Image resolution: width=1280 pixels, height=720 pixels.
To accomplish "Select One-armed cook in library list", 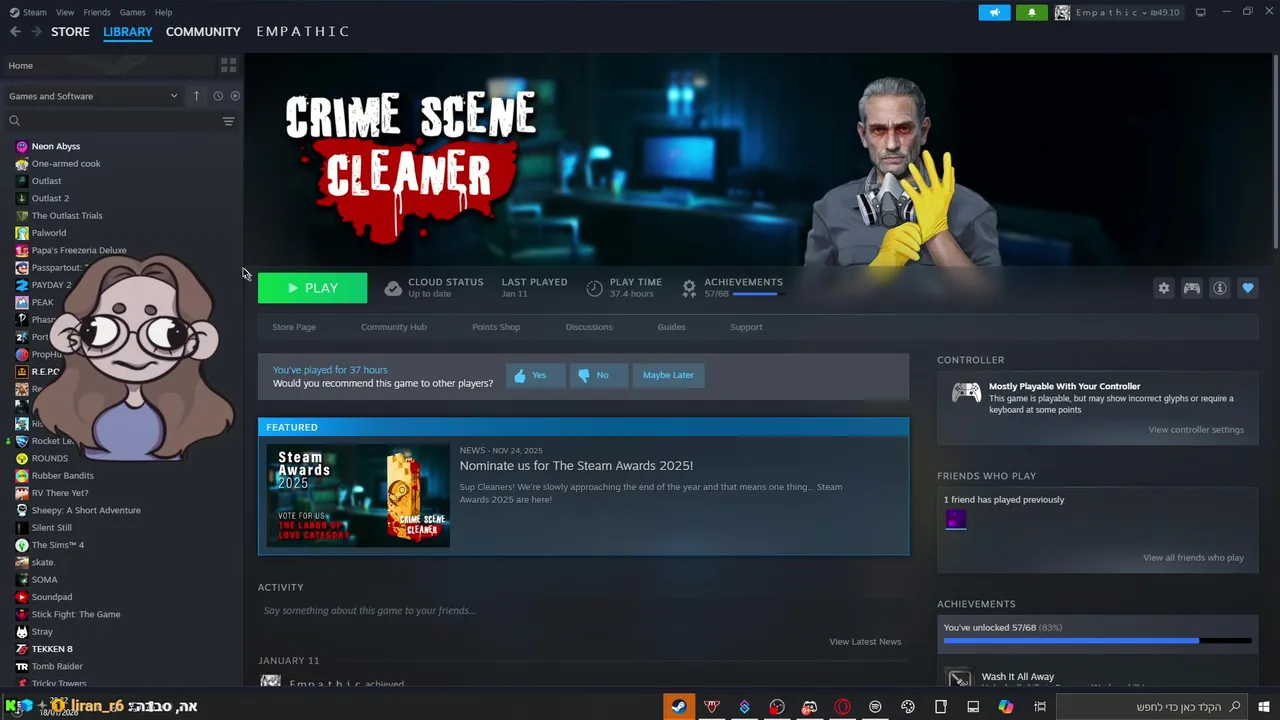I will pyautogui.click(x=66, y=164).
